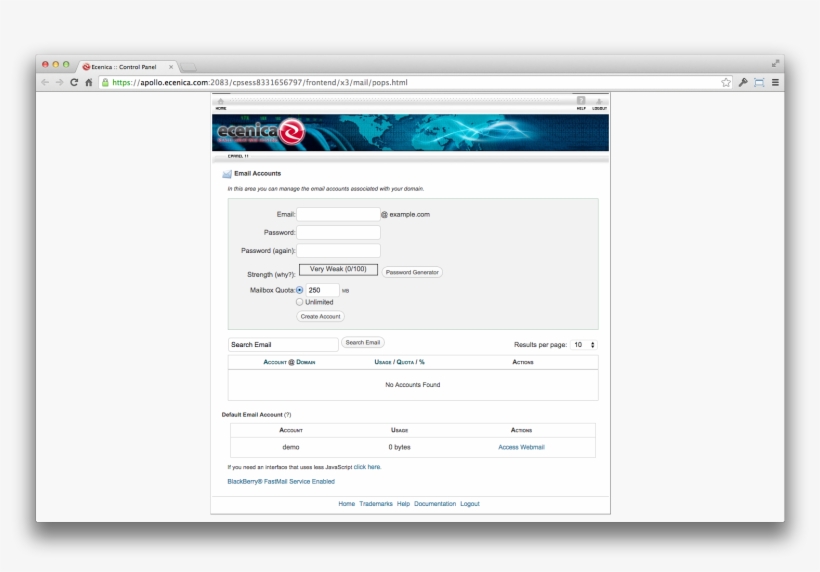Image resolution: width=820 pixels, height=572 pixels.
Task: Sort by the Domain column header
Action: tap(305, 362)
